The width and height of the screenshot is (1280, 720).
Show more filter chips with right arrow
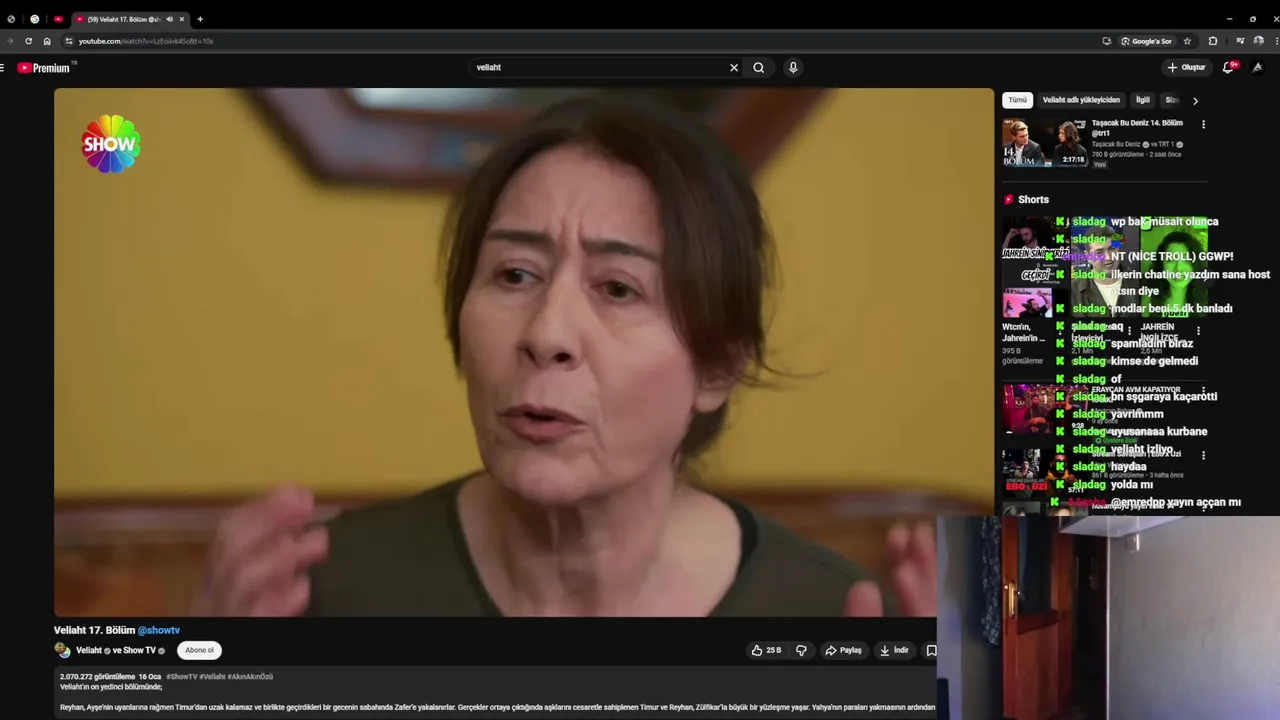point(1195,101)
